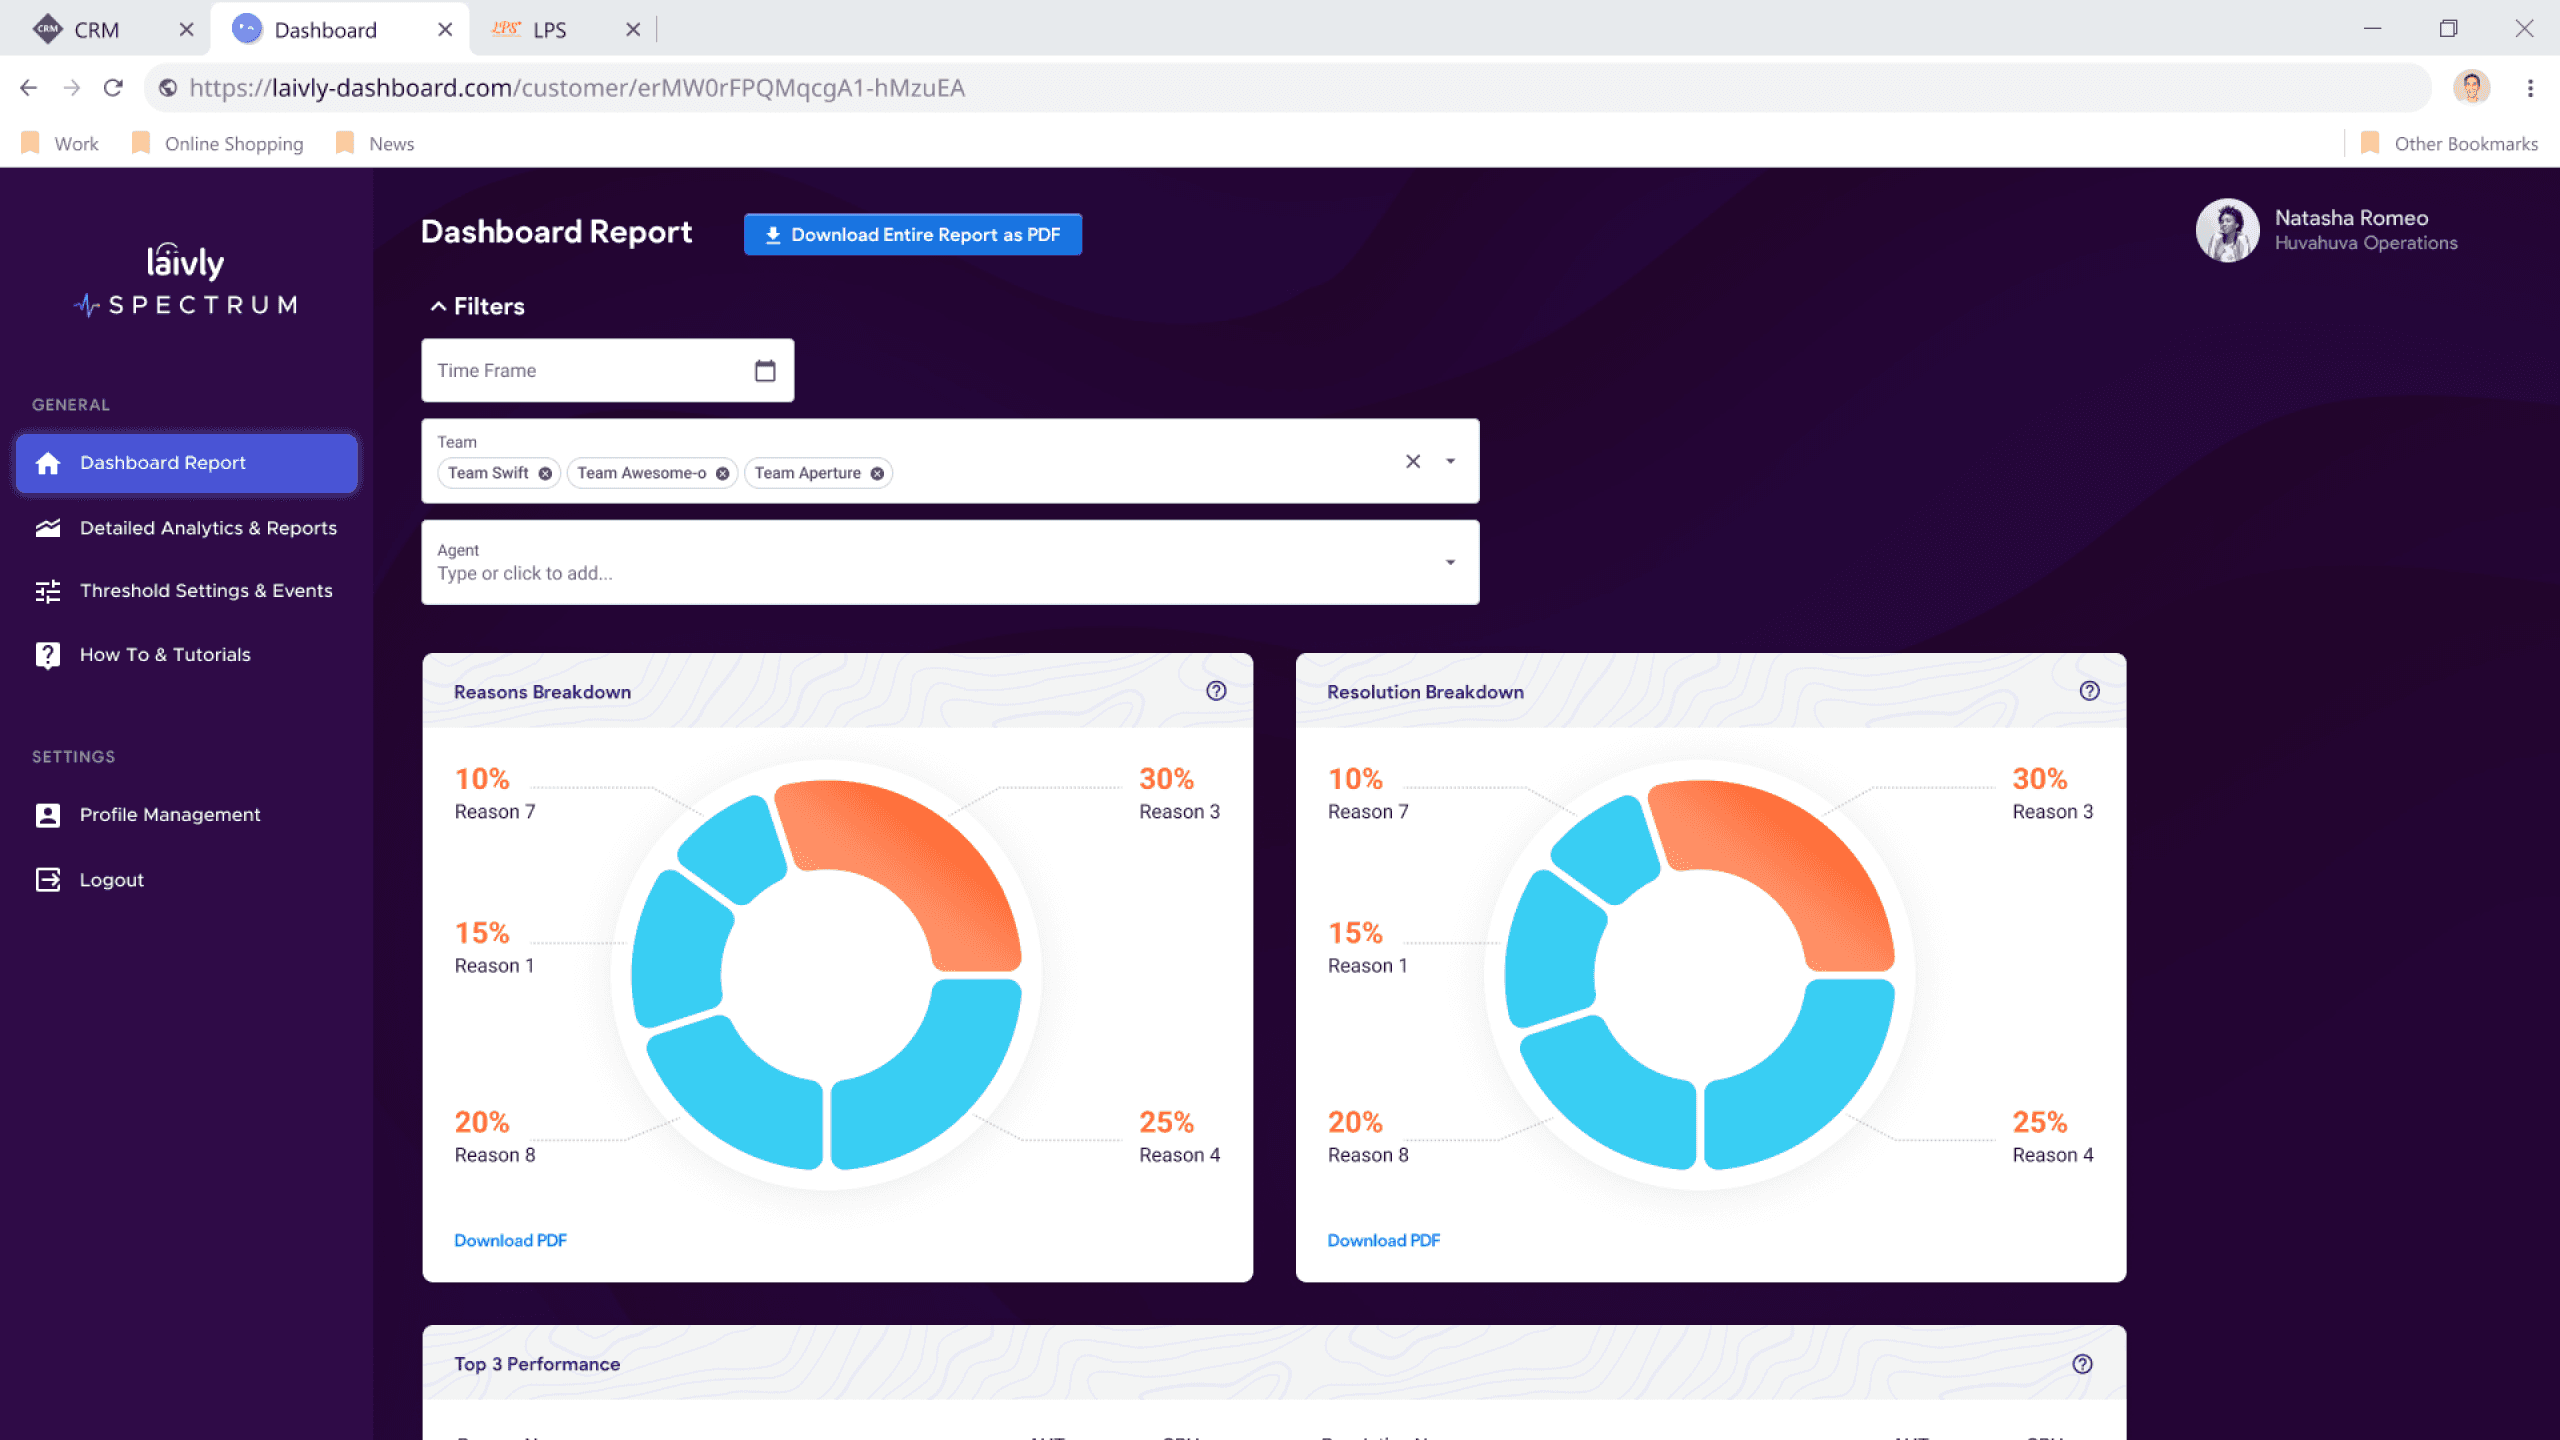Open Natasha Romeo profile avatar
Screen dimensions: 2560x1440
[2226, 230]
